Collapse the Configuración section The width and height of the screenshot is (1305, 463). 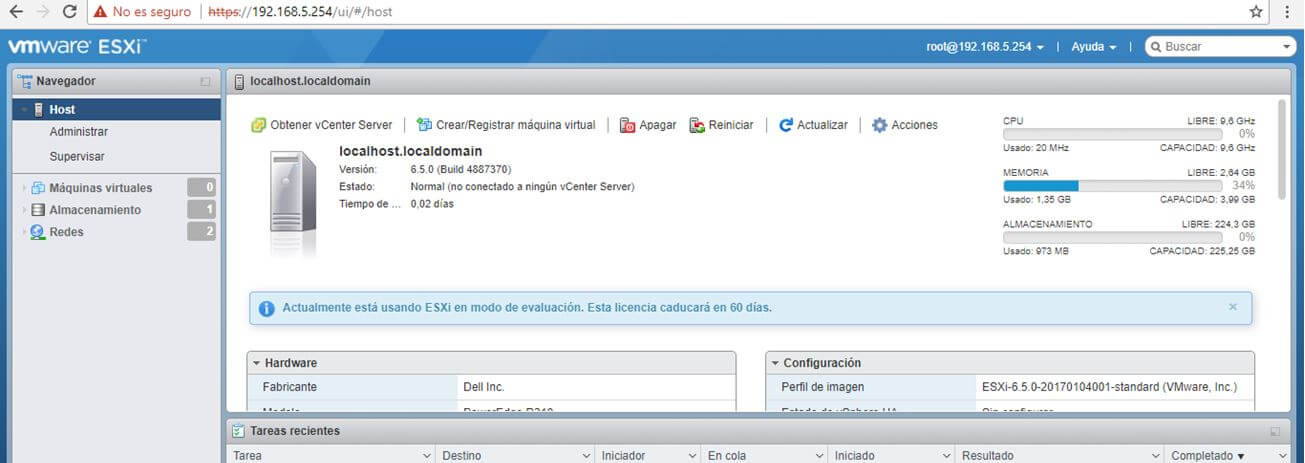click(x=775, y=363)
